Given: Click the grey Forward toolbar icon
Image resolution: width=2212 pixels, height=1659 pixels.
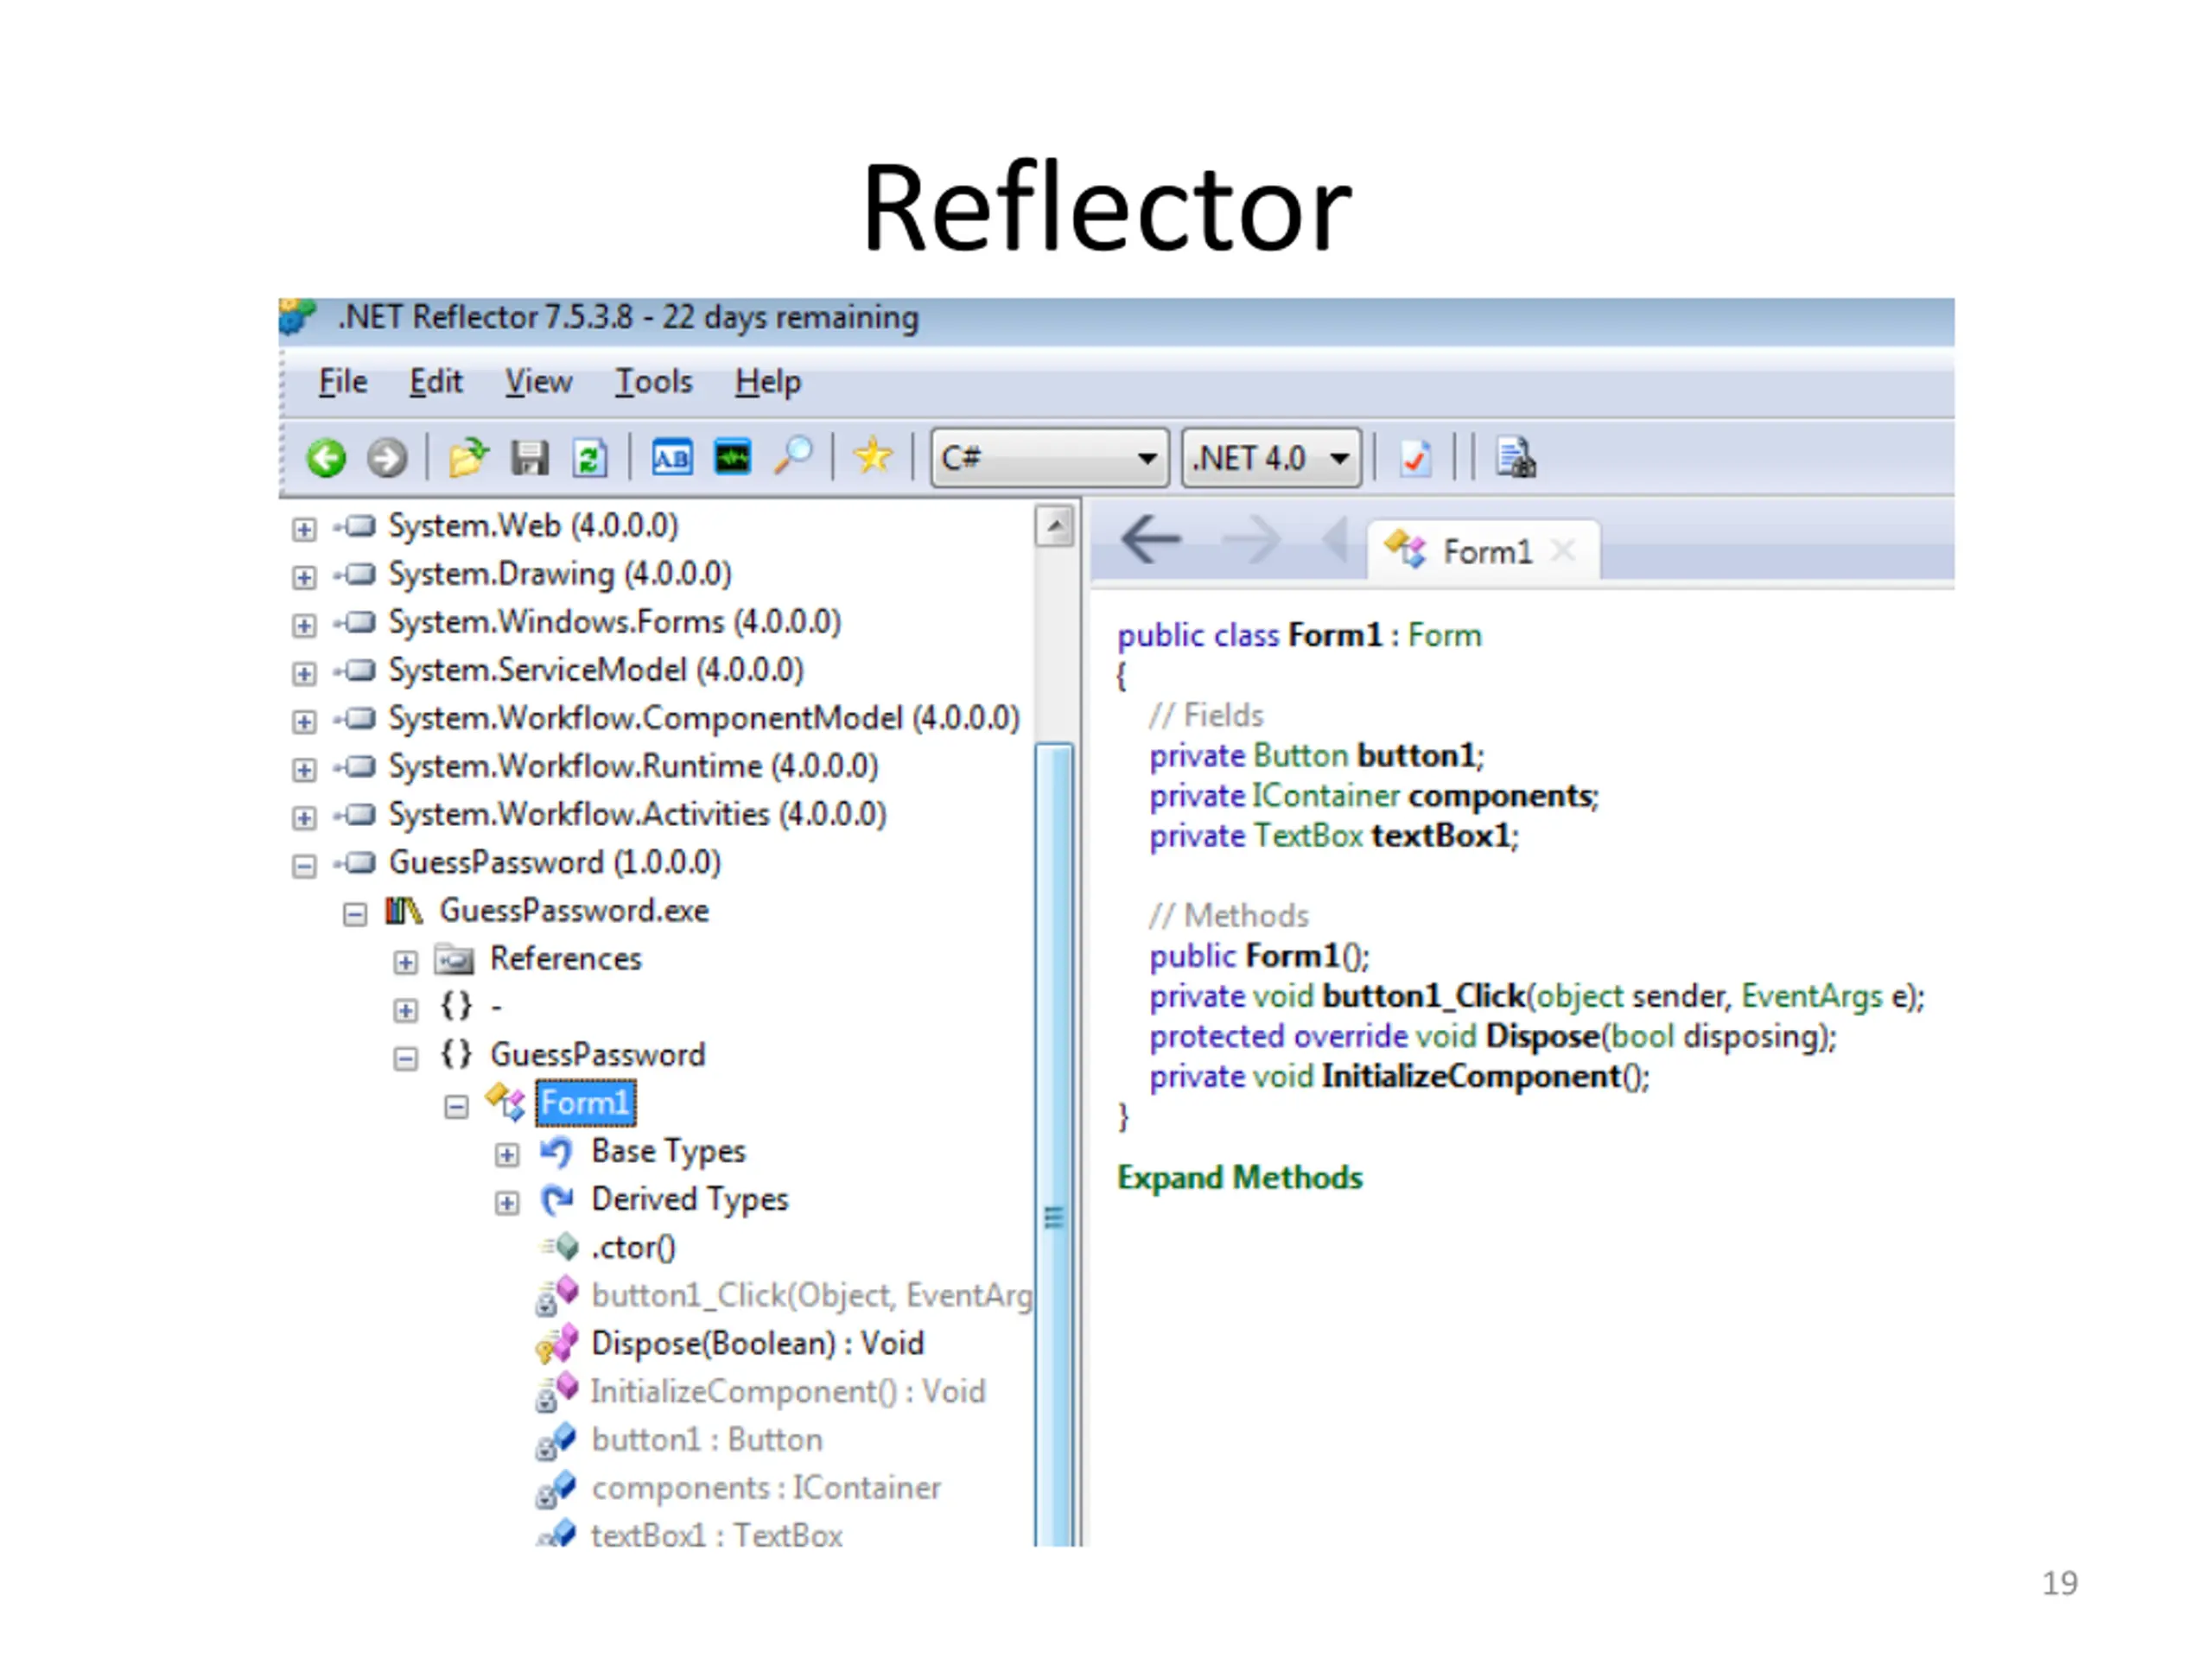Looking at the screenshot, I should click(x=387, y=459).
